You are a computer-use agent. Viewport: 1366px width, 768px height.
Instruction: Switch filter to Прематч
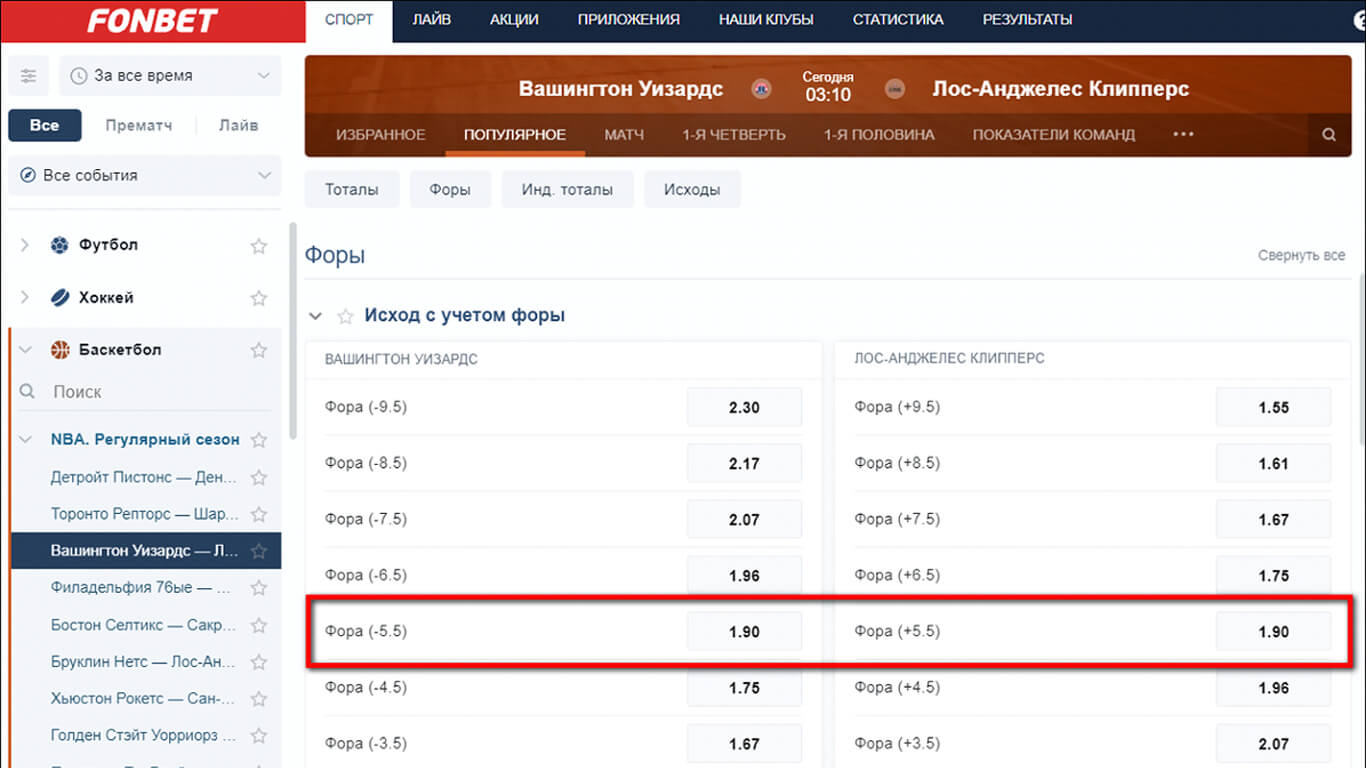point(139,126)
